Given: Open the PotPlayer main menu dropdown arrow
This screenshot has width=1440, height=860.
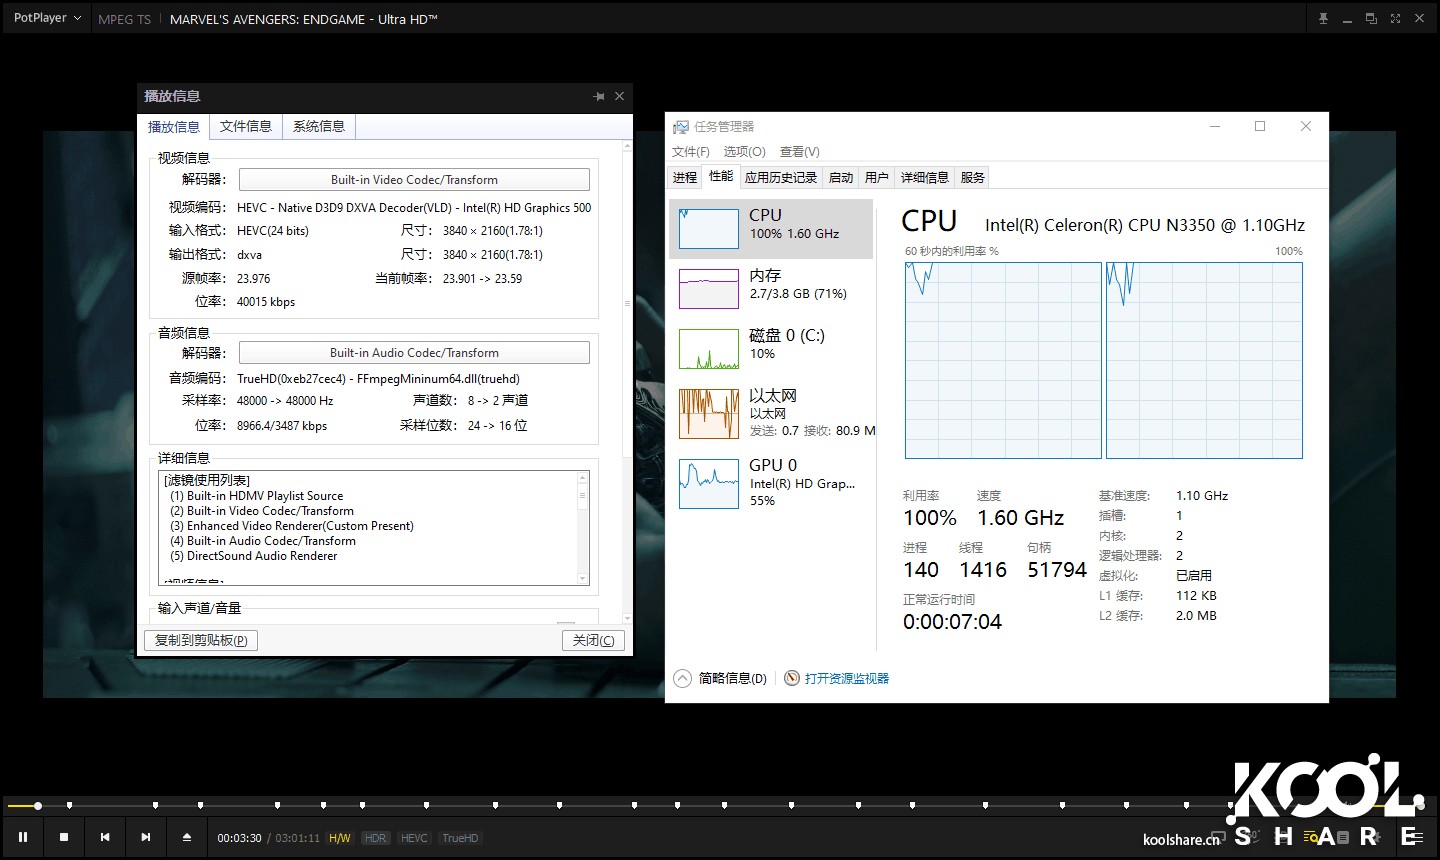Looking at the screenshot, I should [76, 17].
